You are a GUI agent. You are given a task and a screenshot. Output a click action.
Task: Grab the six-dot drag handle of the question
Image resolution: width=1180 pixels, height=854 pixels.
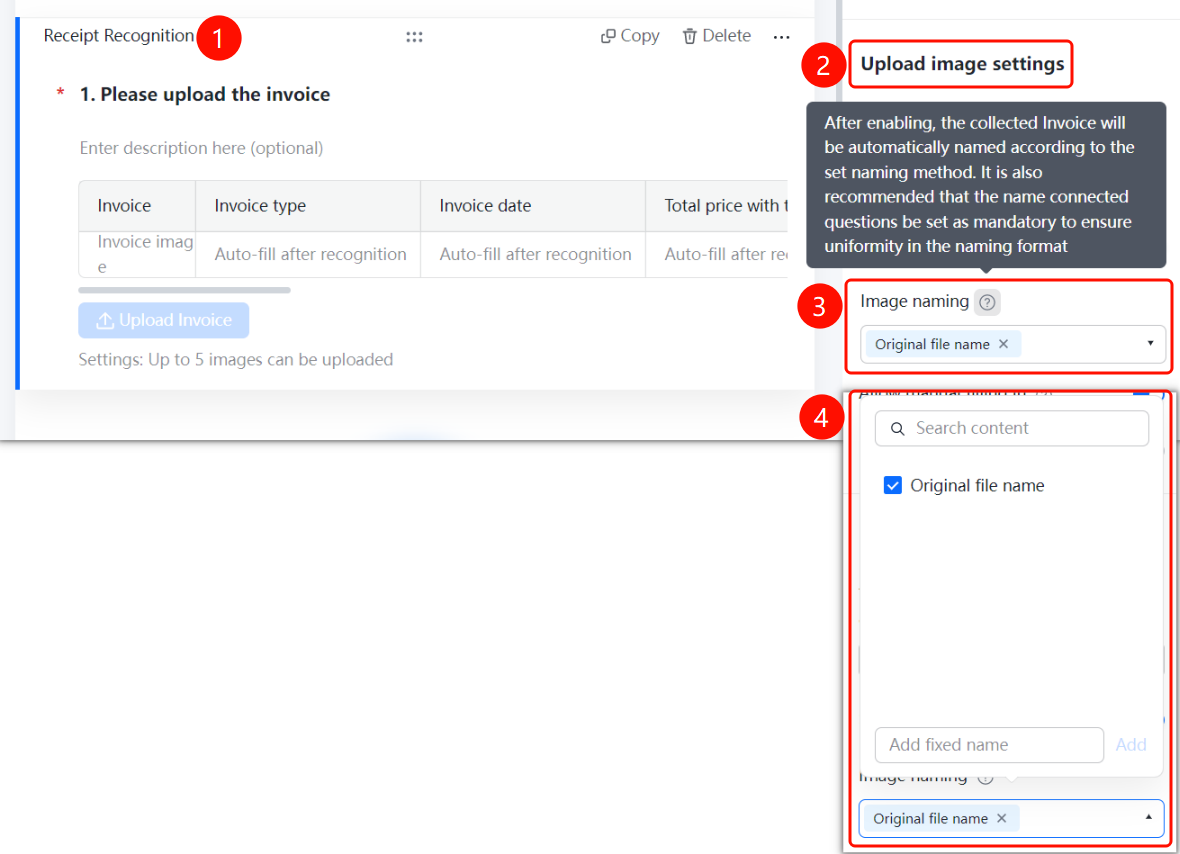pyautogui.click(x=414, y=36)
